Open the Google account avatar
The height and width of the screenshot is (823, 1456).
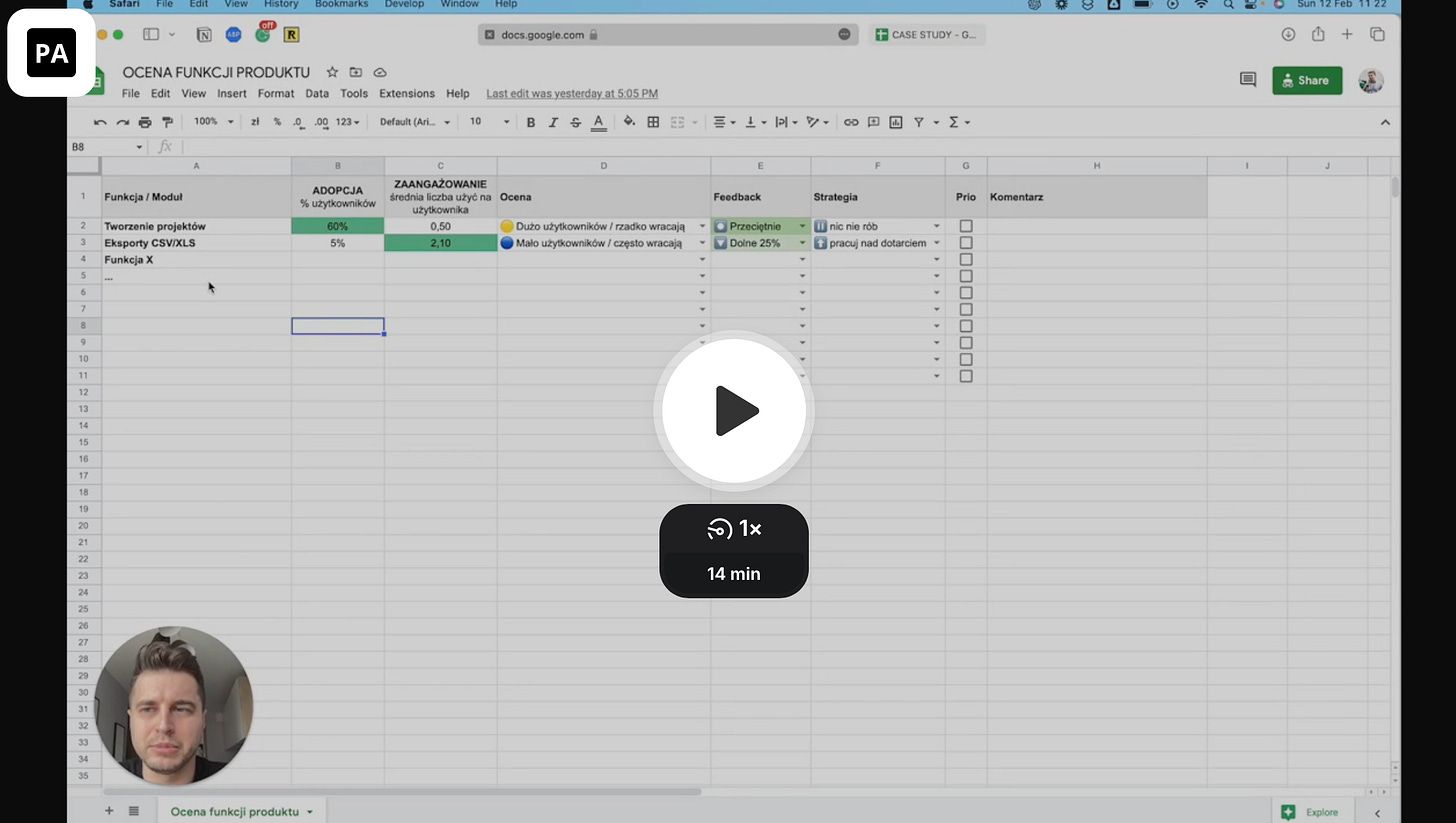(x=1371, y=80)
